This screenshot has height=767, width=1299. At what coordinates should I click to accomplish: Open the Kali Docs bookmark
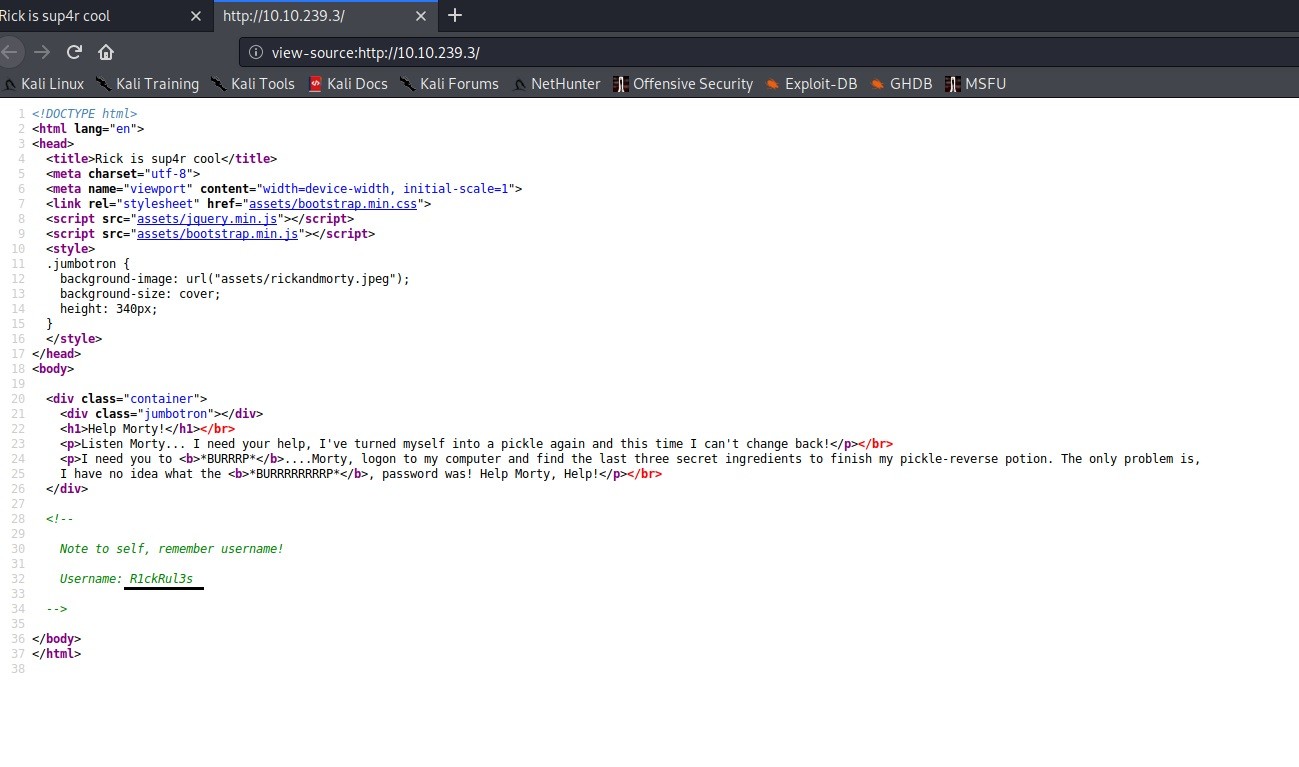pos(348,84)
